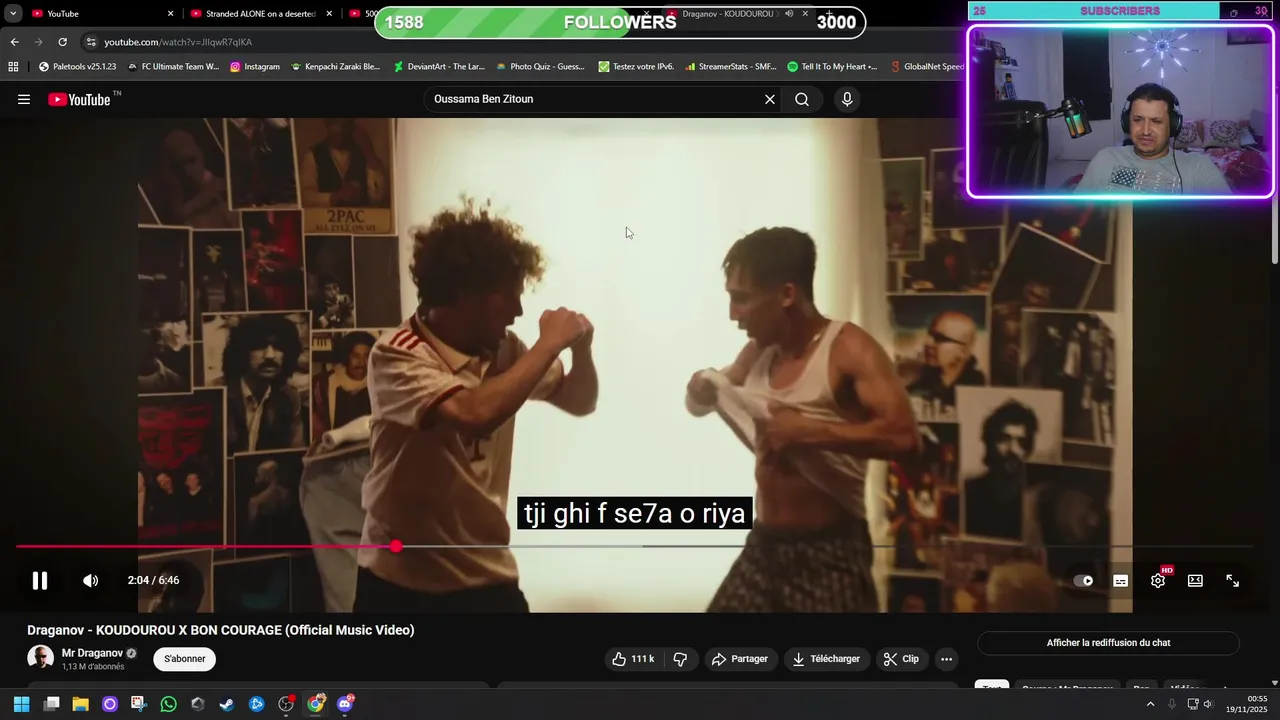Open the Mr Draganov channel avatar
This screenshot has height=720, width=1280.
[41, 658]
